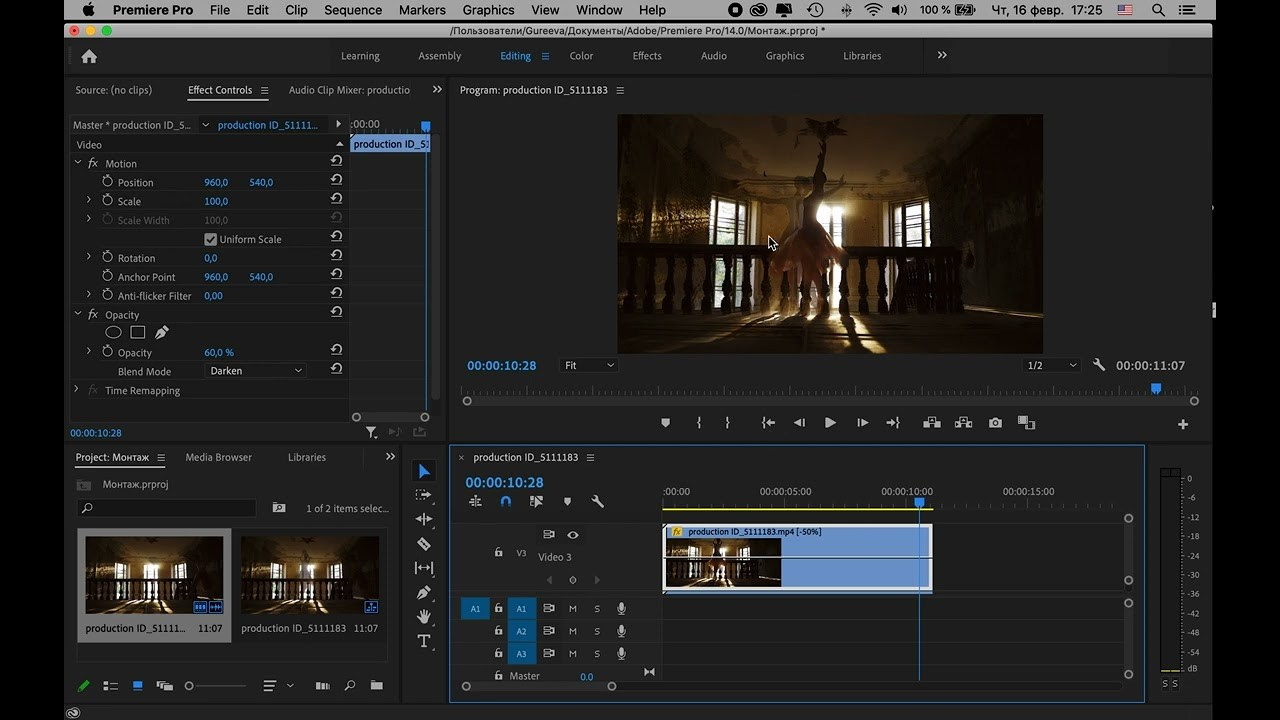Switch to the Color workspace tab

click(x=581, y=56)
